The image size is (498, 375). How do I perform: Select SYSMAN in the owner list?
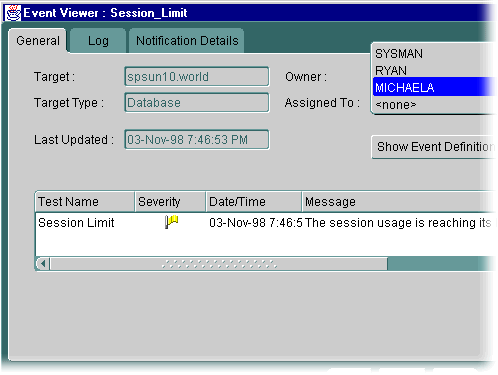click(x=433, y=54)
